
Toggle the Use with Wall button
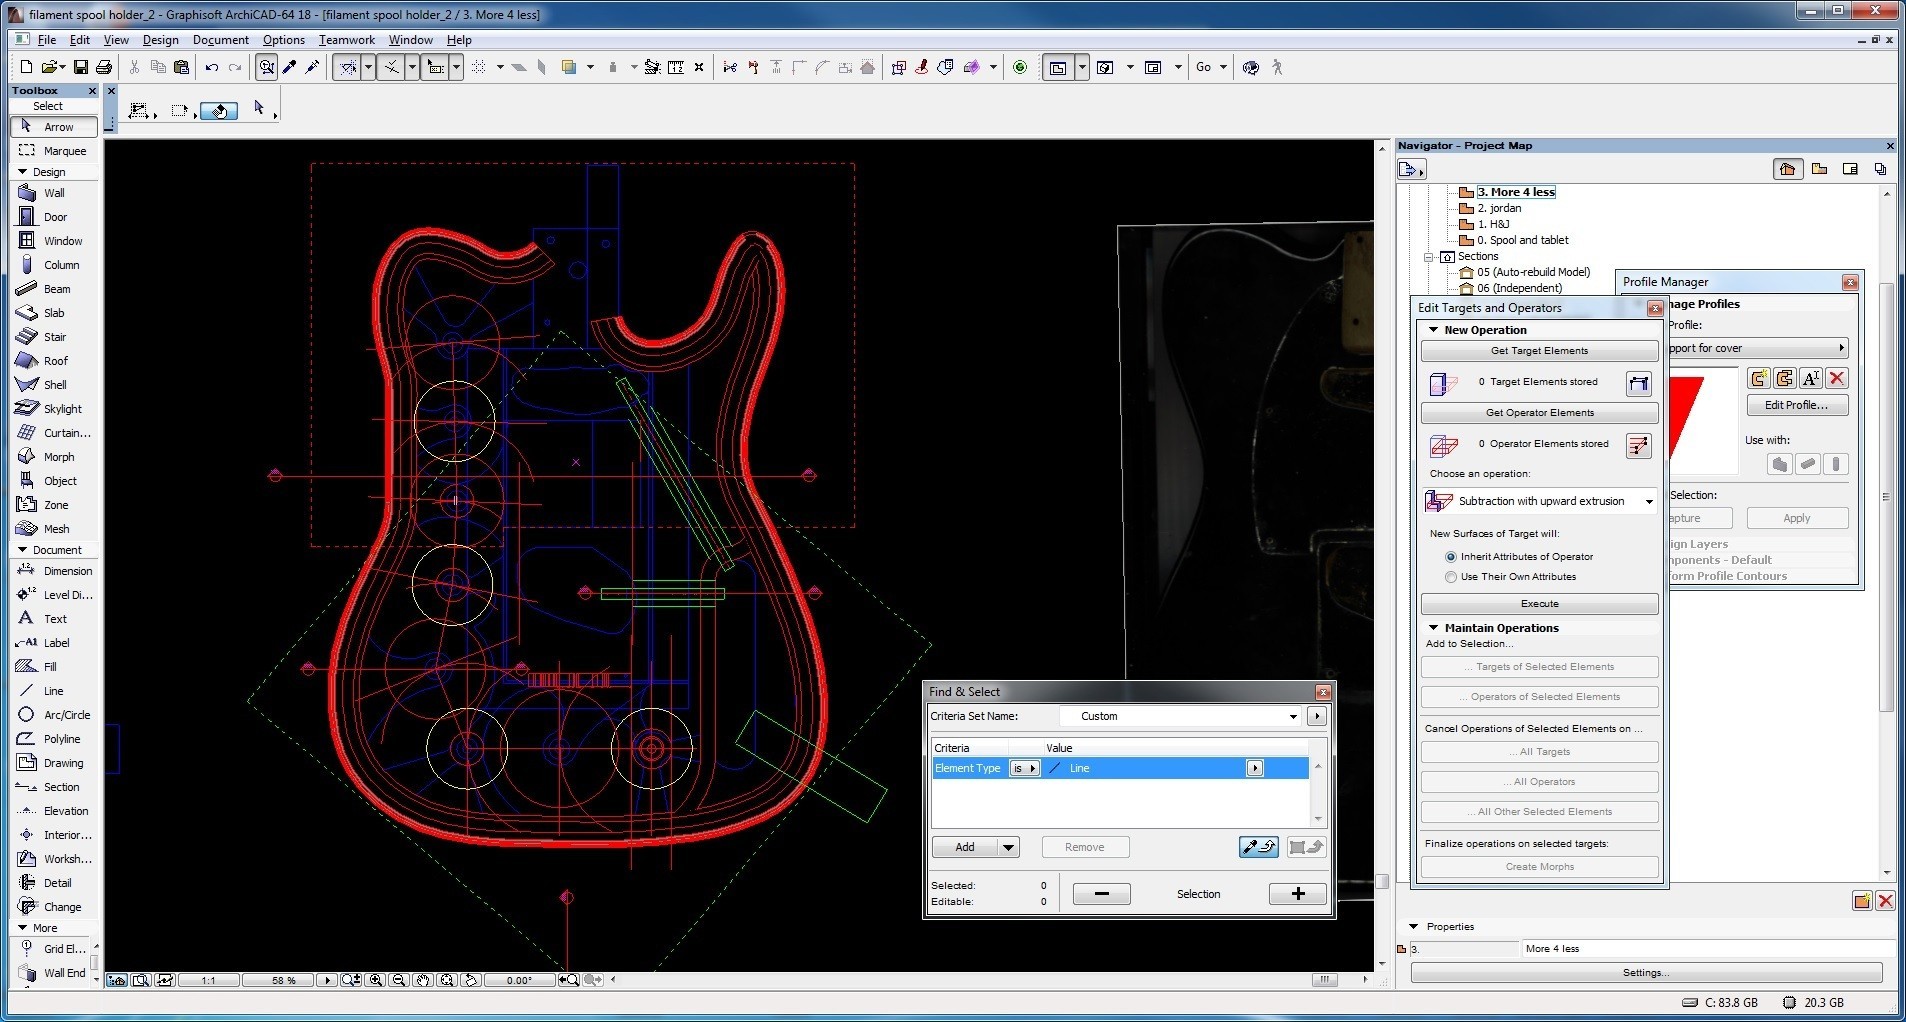click(x=1780, y=464)
